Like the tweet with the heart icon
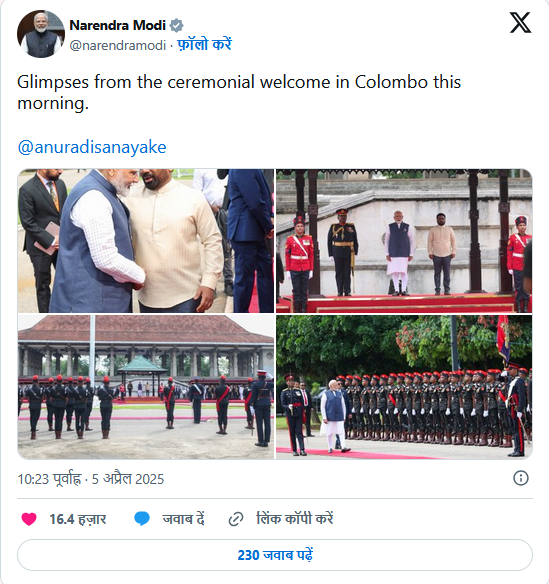This screenshot has width=549, height=584. (29, 519)
